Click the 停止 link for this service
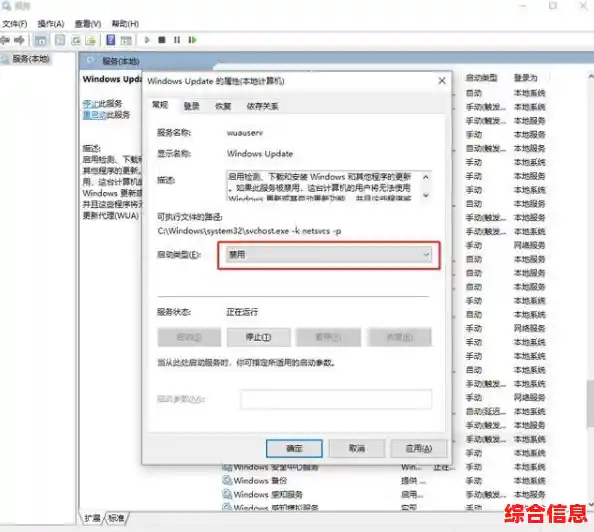Image resolution: width=594 pixels, height=532 pixels. (91, 103)
